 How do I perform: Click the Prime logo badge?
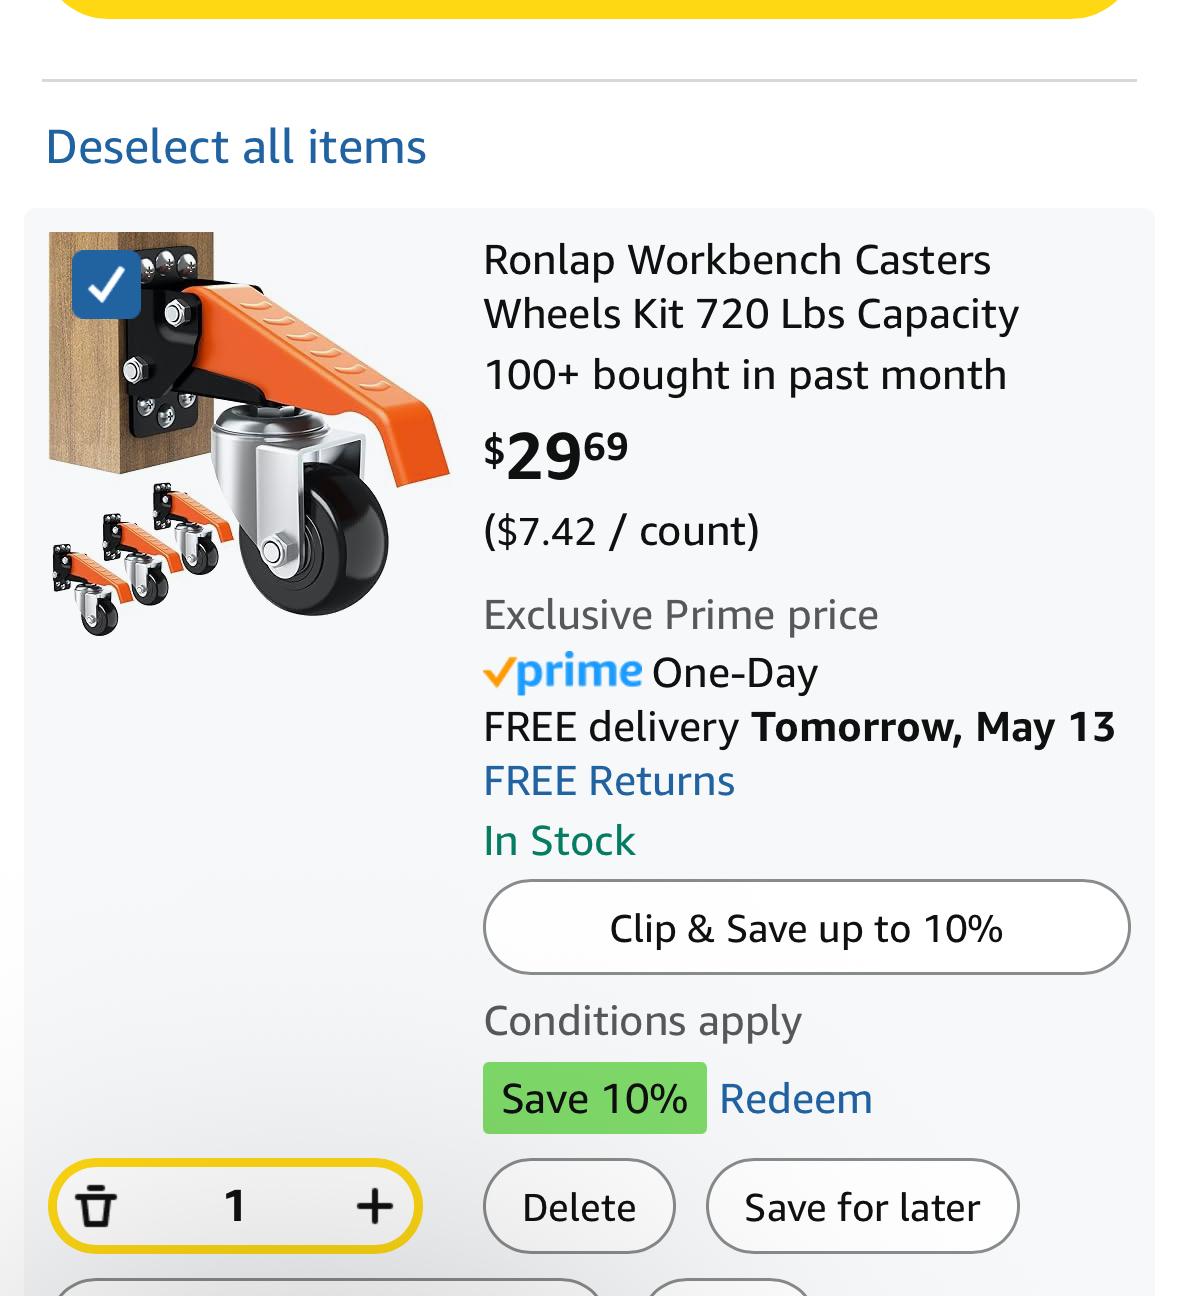pyautogui.click(x=562, y=672)
